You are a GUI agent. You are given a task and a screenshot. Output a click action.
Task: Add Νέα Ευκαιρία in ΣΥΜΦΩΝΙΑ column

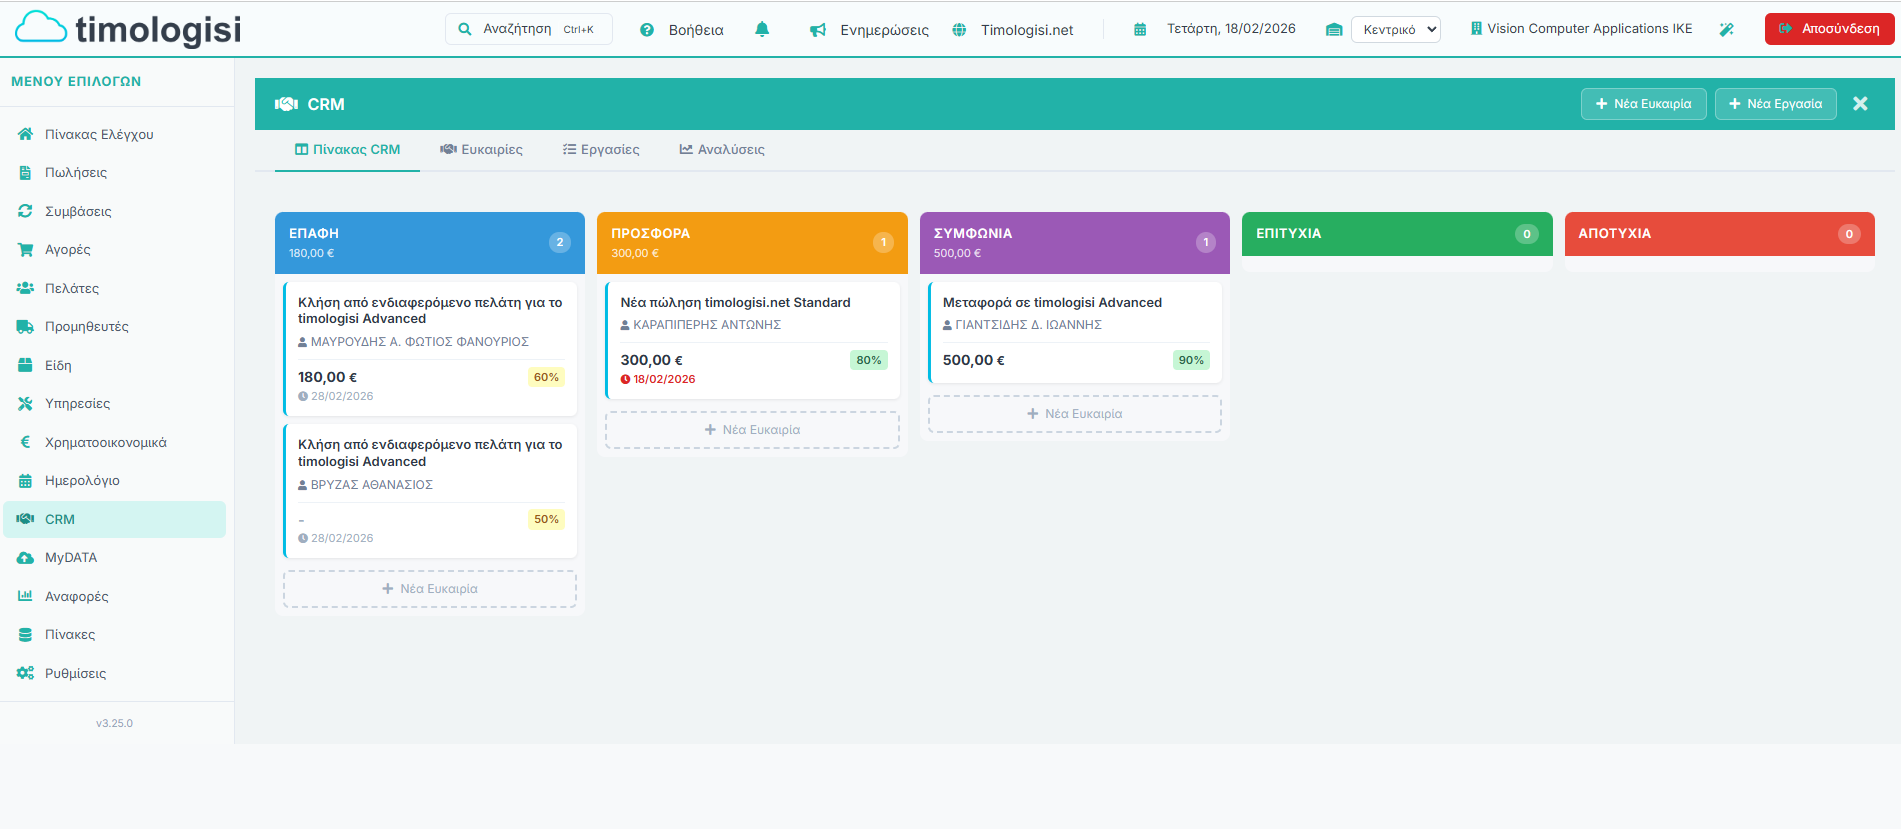(x=1075, y=414)
